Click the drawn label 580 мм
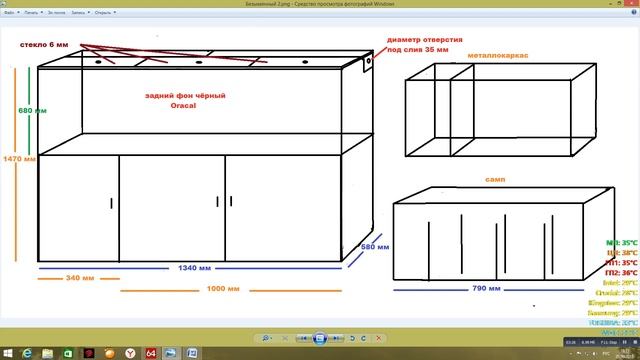640x360 pixels. point(375,247)
